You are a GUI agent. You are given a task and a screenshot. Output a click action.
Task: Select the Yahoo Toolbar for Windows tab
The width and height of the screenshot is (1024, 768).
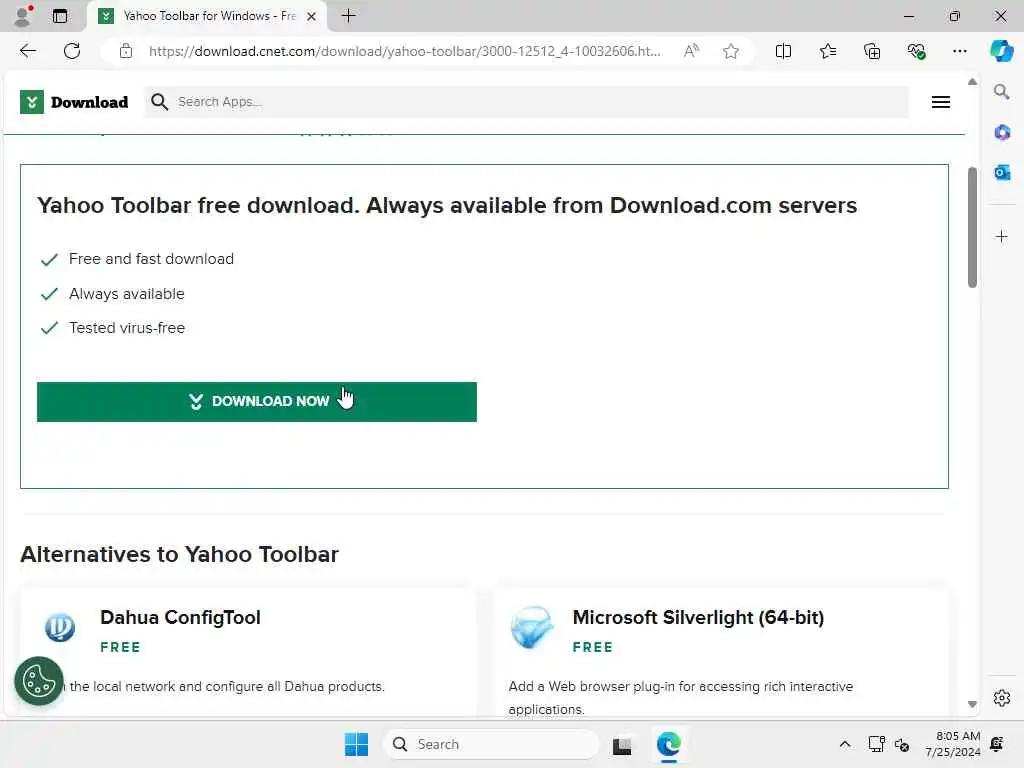[x=206, y=16]
